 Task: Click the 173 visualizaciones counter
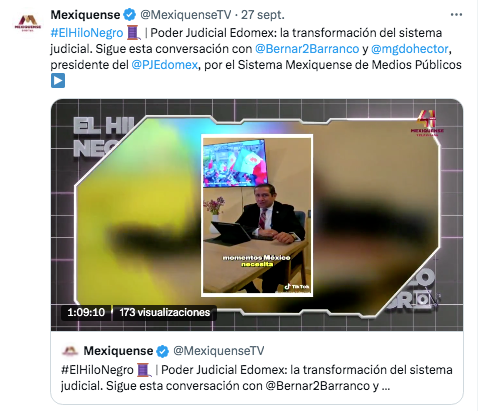point(165,312)
